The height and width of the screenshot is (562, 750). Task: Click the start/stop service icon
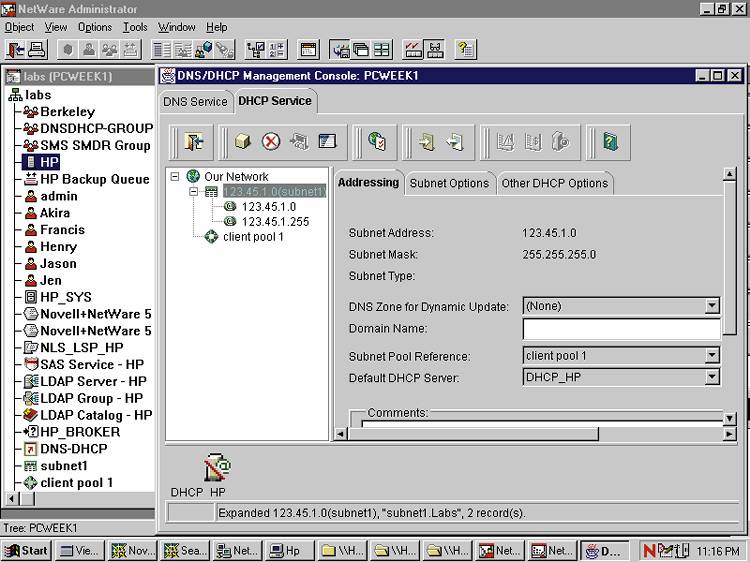tap(561, 142)
